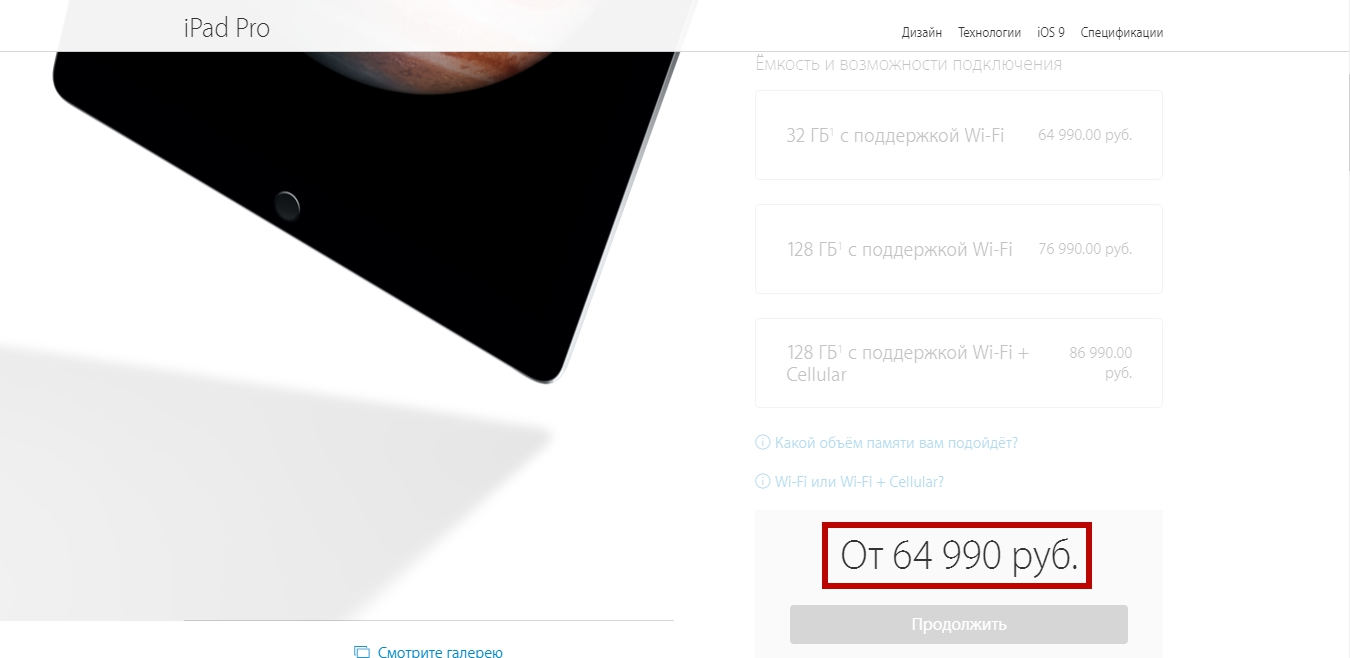Image resolution: width=1350 pixels, height=658 pixels.
Task: Click the info icon beside memory capacity question
Action: coord(762,442)
